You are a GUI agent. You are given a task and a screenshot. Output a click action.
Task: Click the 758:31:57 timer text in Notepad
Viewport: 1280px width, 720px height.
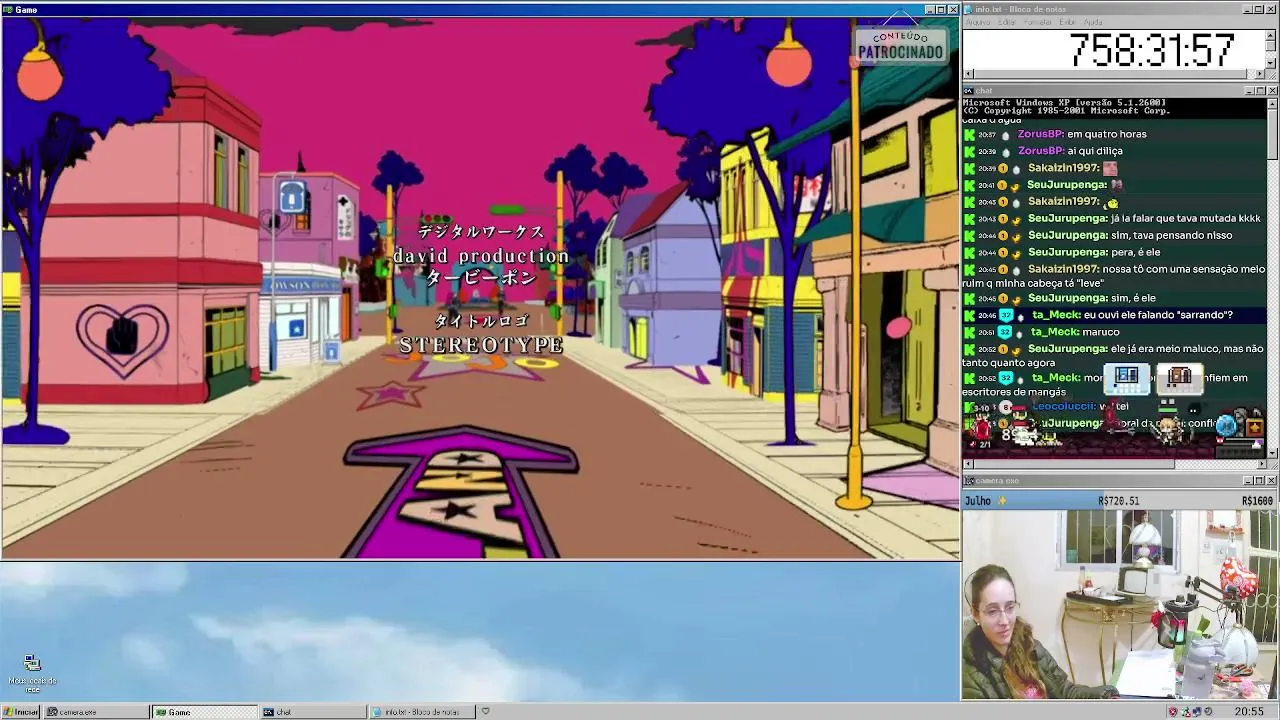click(1152, 50)
